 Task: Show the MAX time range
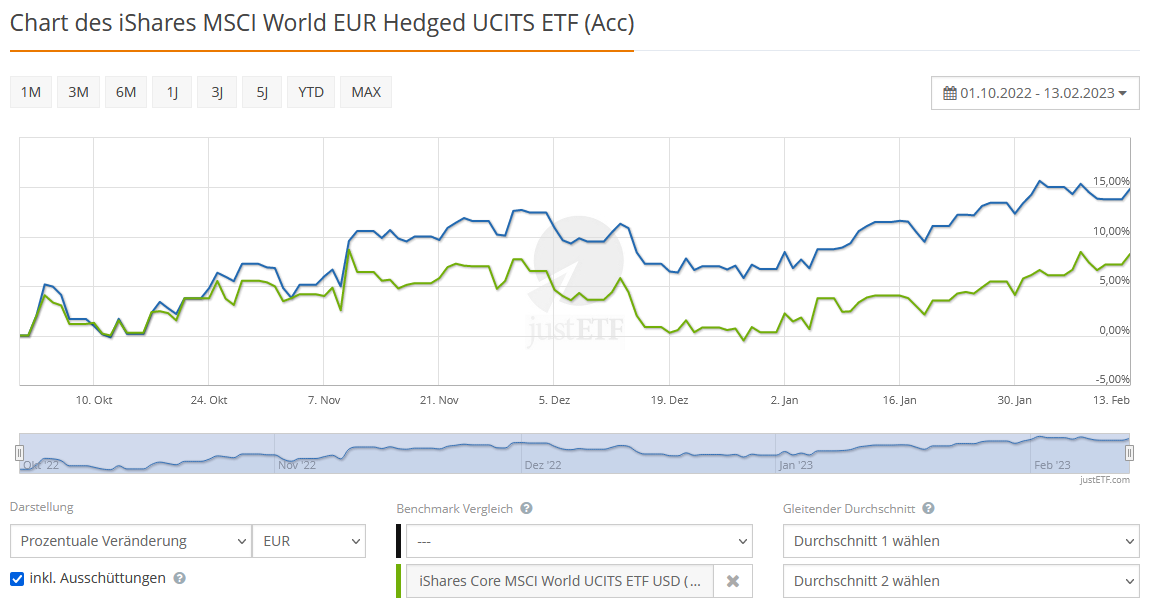point(366,92)
